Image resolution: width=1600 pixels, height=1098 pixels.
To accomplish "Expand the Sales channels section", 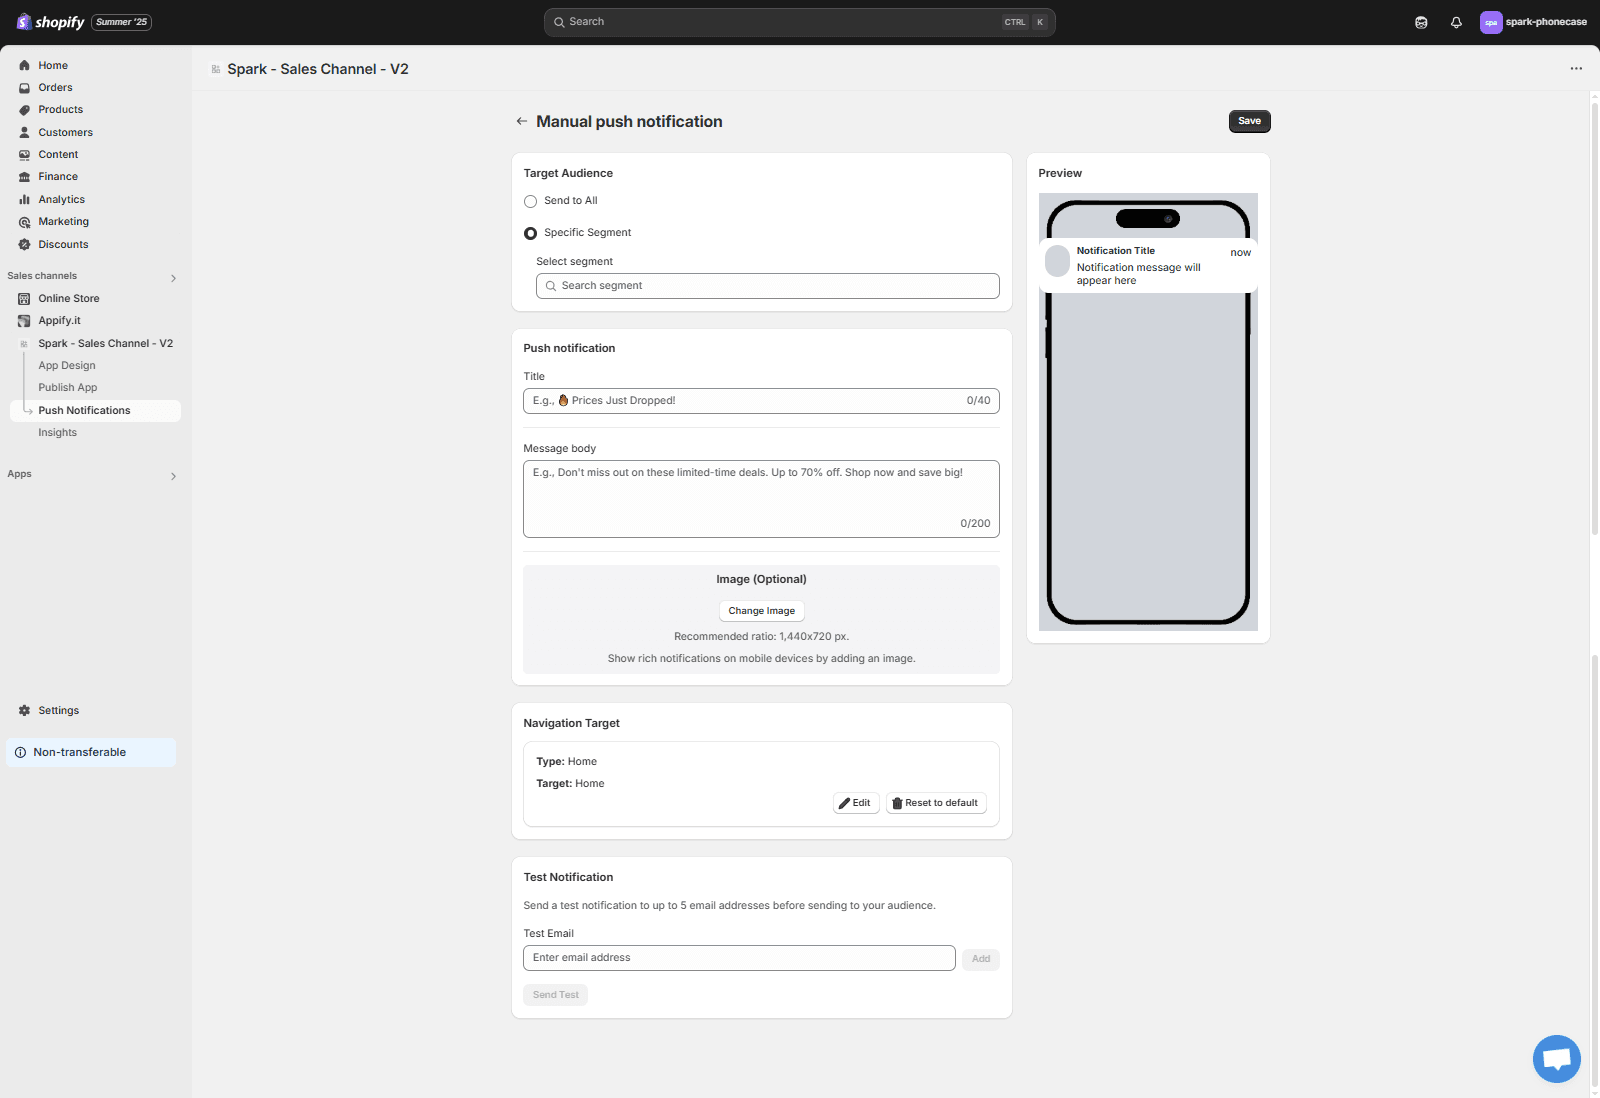I will click(173, 278).
